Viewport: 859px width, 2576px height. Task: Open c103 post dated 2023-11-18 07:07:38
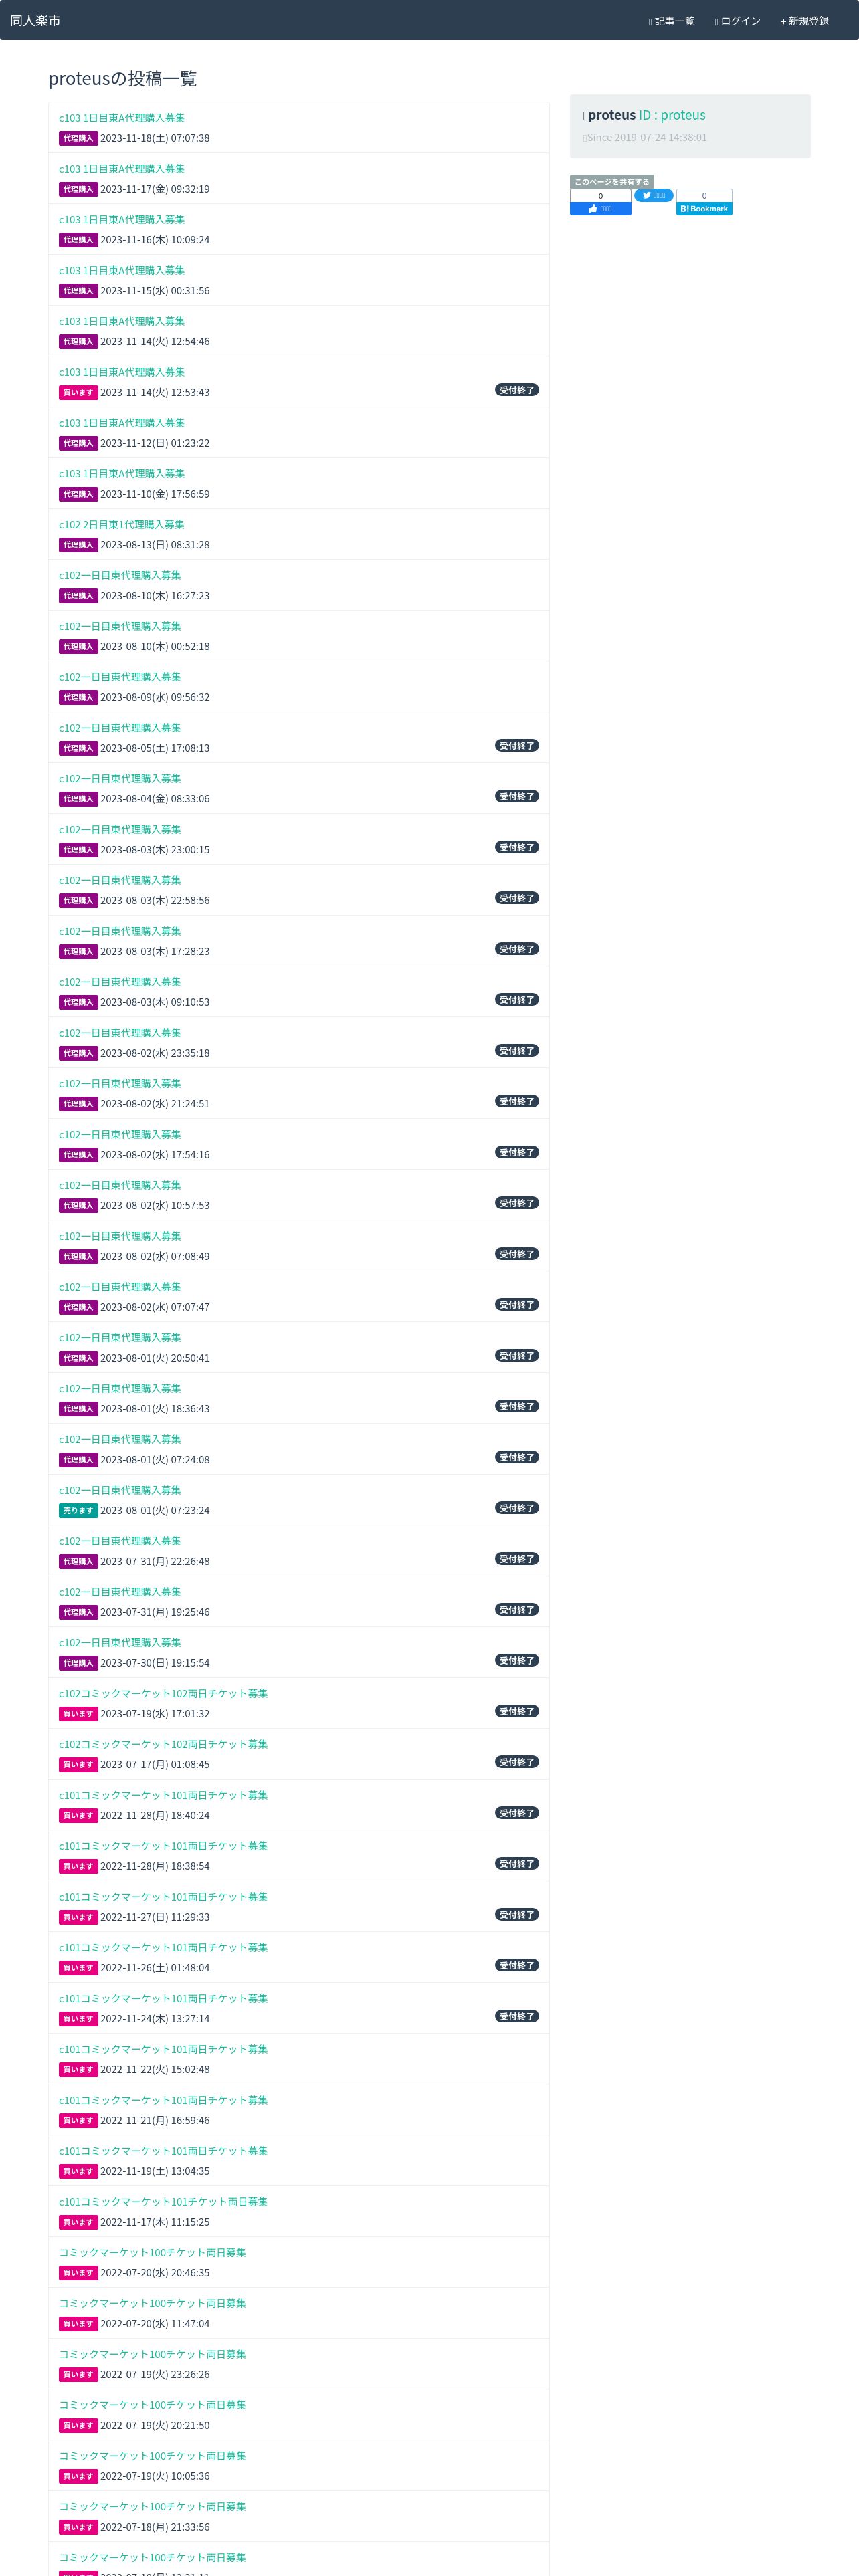click(121, 118)
